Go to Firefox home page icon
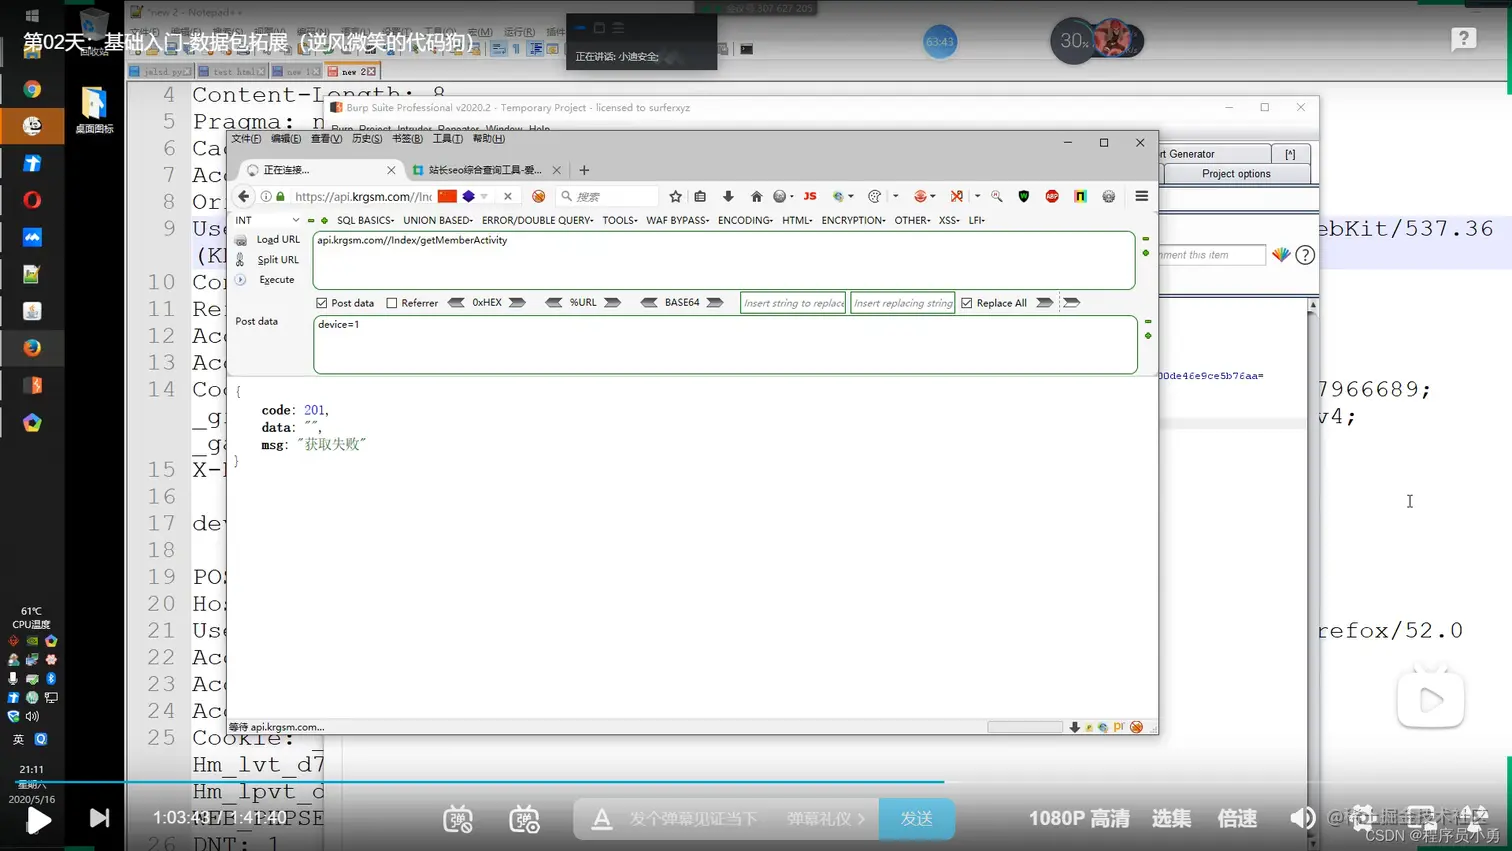Screen dimensions: 1512x851 coord(756,196)
